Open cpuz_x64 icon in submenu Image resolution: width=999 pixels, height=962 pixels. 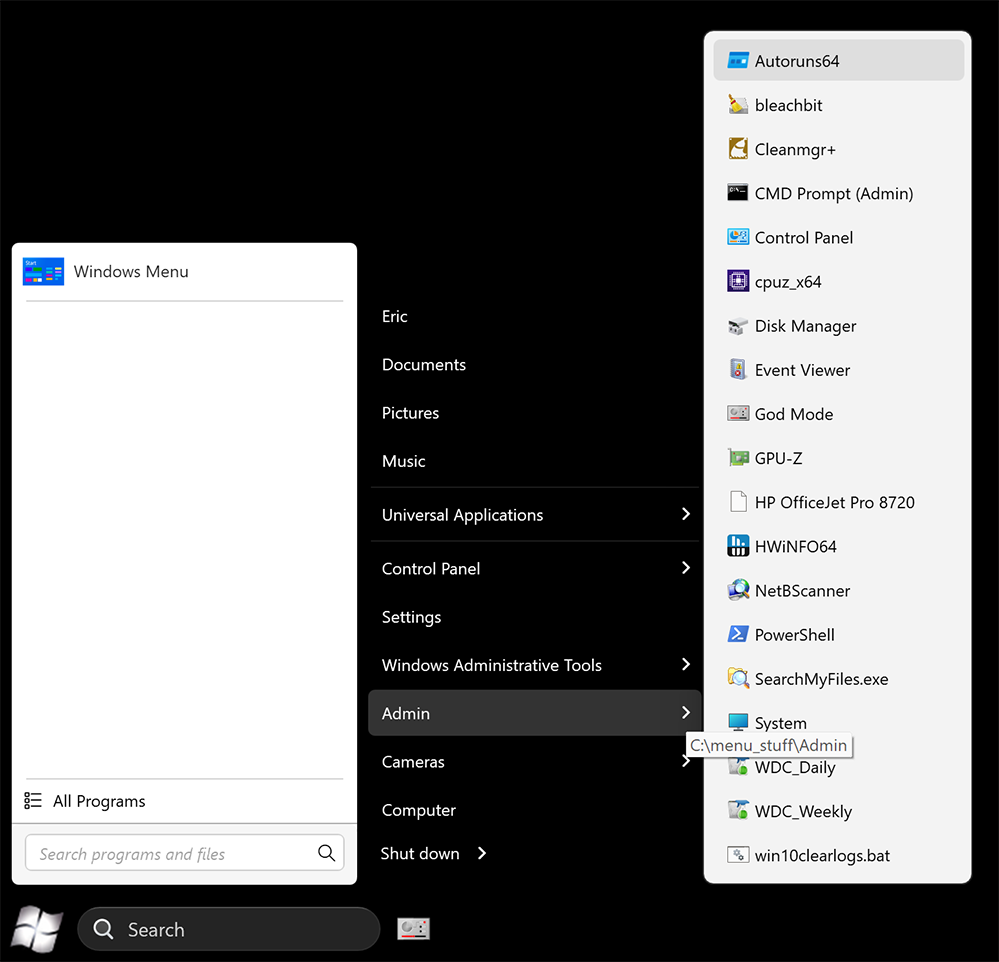point(738,281)
